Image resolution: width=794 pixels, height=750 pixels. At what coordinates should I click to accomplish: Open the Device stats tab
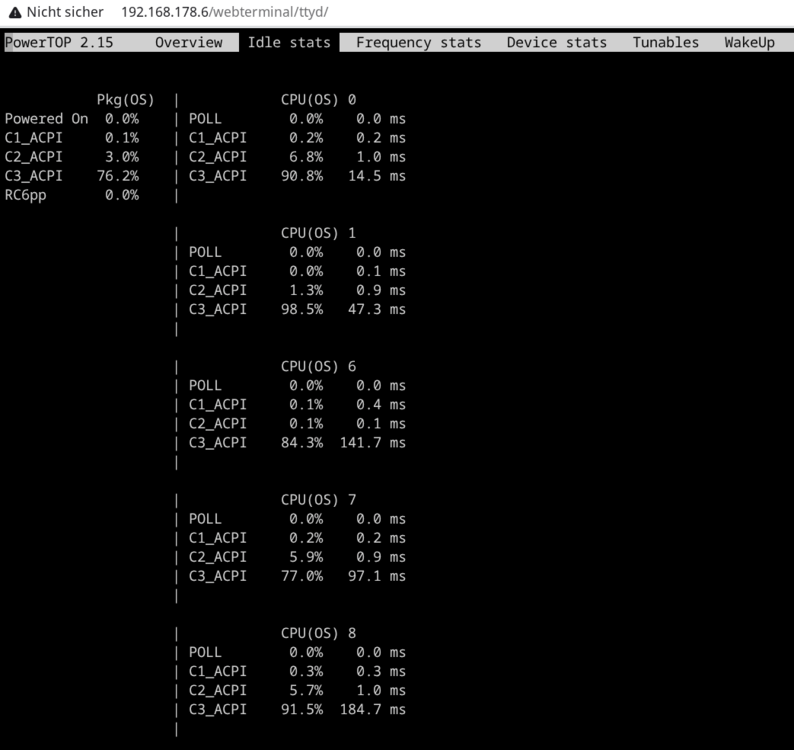[557, 43]
